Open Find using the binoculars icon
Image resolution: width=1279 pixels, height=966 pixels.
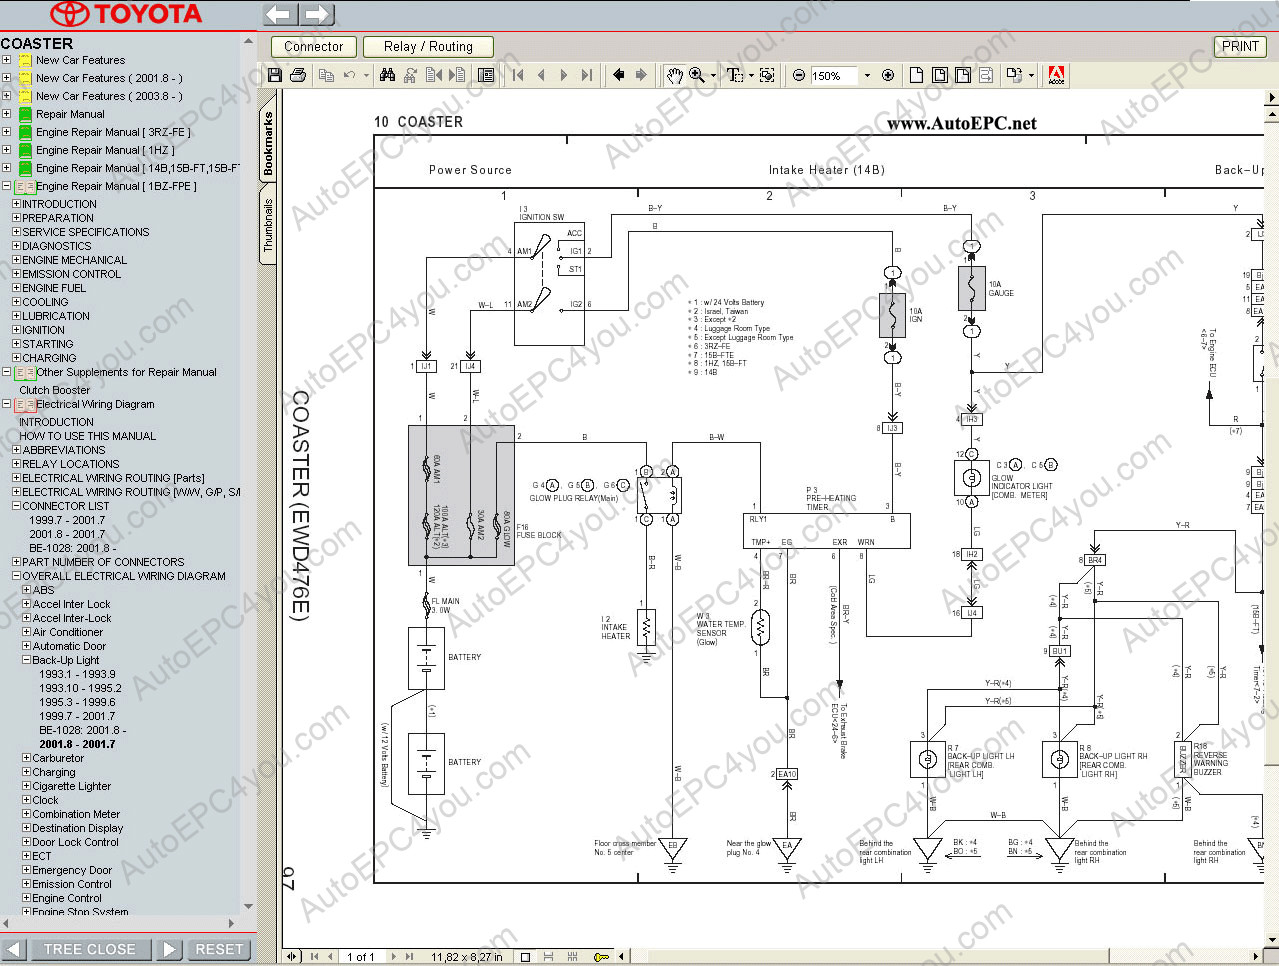click(387, 75)
